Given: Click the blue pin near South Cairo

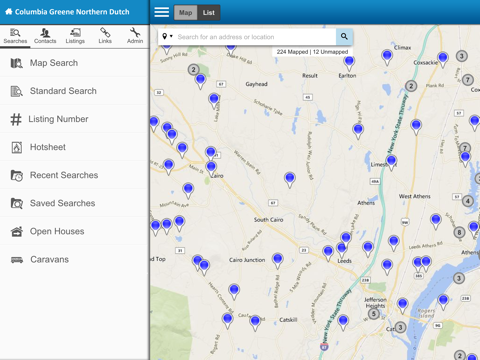Looking at the screenshot, I should pyautogui.click(x=290, y=179).
